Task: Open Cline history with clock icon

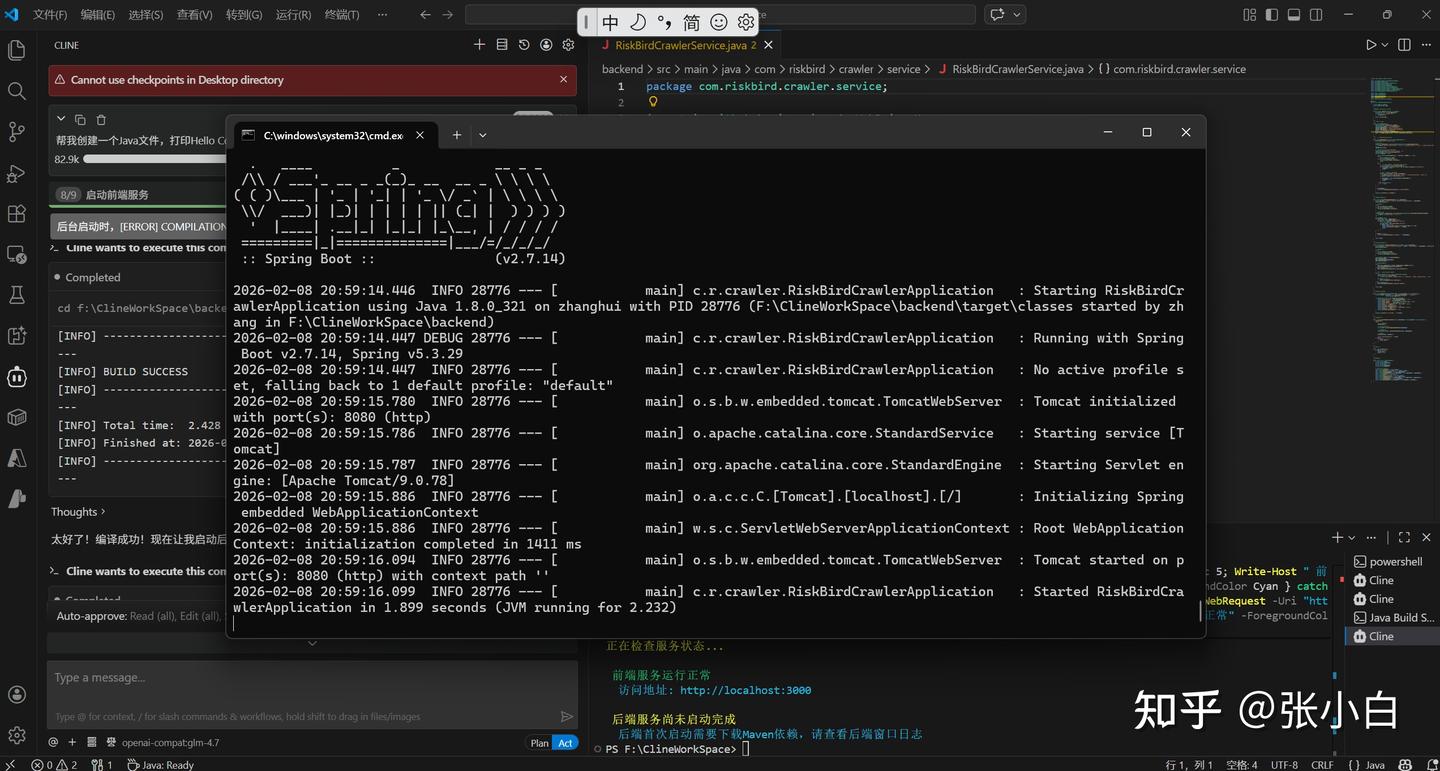Action: pyautogui.click(x=524, y=45)
